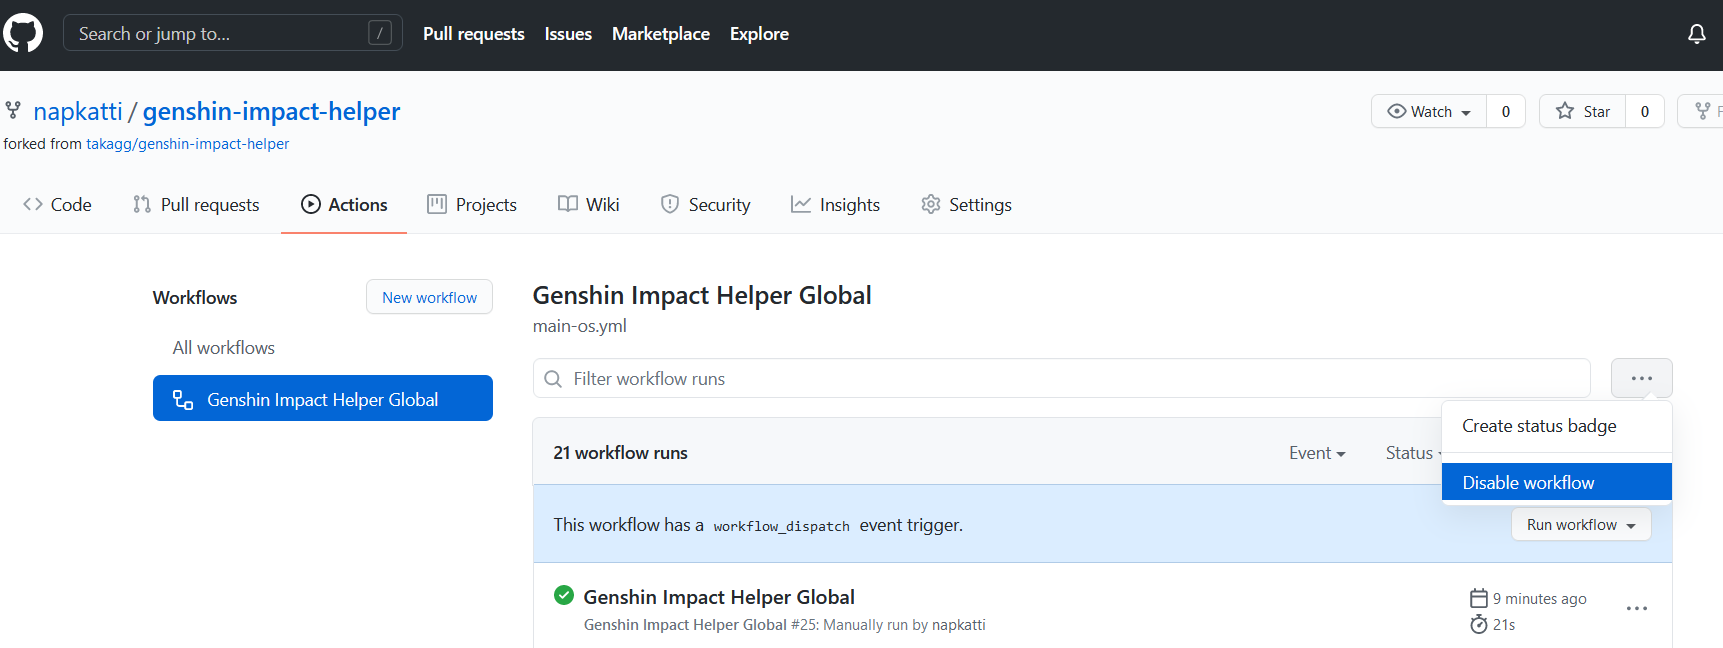The height and width of the screenshot is (648, 1723).
Task: Focus the Search or jump to field
Action: pyautogui.click(x=233, y=33)
